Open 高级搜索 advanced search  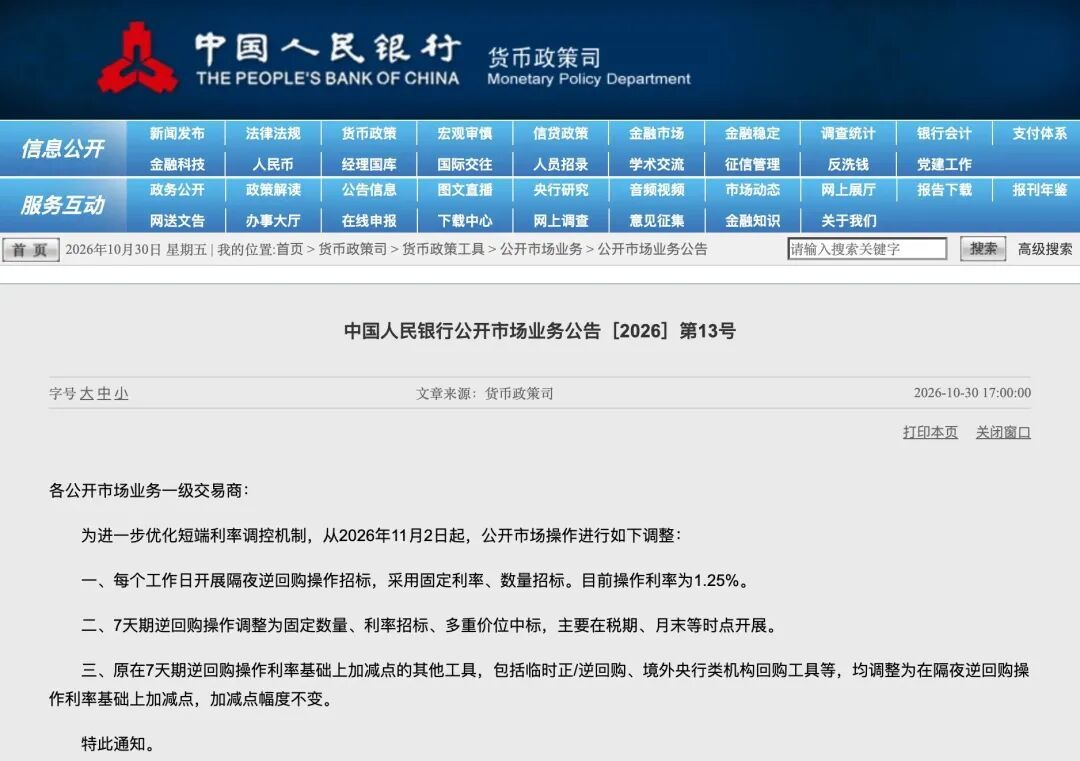point(1045,249)
